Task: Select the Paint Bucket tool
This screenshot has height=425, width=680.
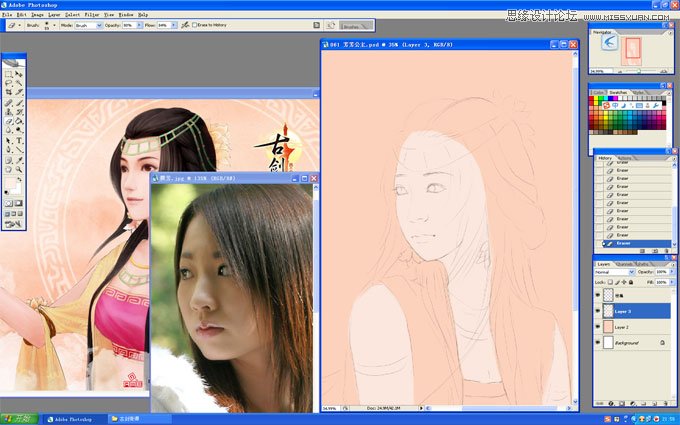Action: pyautogui.click(x=19, y=121)
